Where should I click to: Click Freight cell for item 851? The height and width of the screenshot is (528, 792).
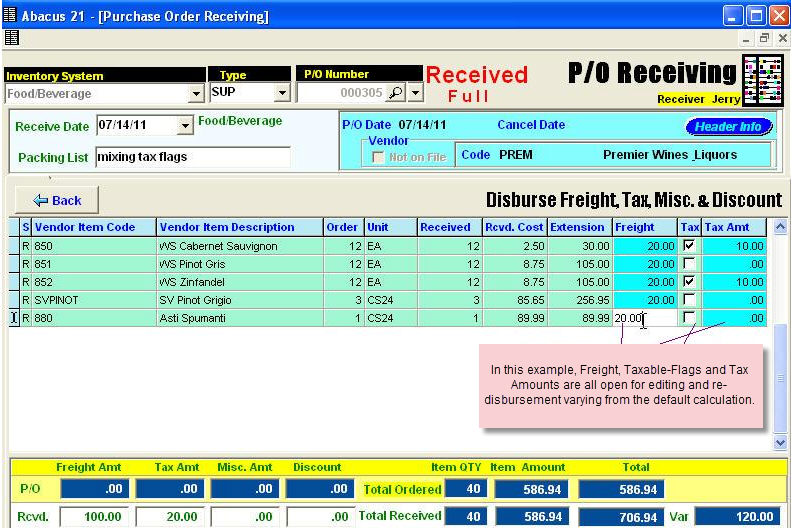tap(645, 264)
